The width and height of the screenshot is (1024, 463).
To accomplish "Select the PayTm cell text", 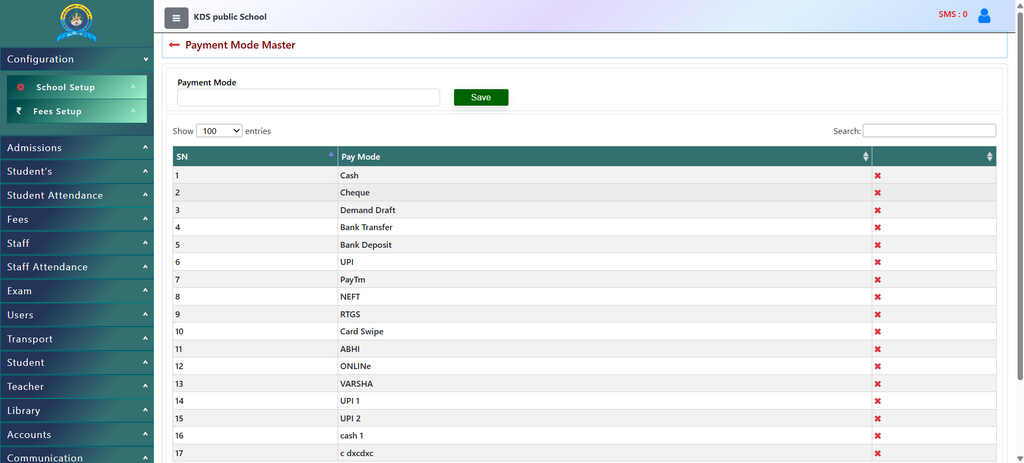I will click(353, 279).
